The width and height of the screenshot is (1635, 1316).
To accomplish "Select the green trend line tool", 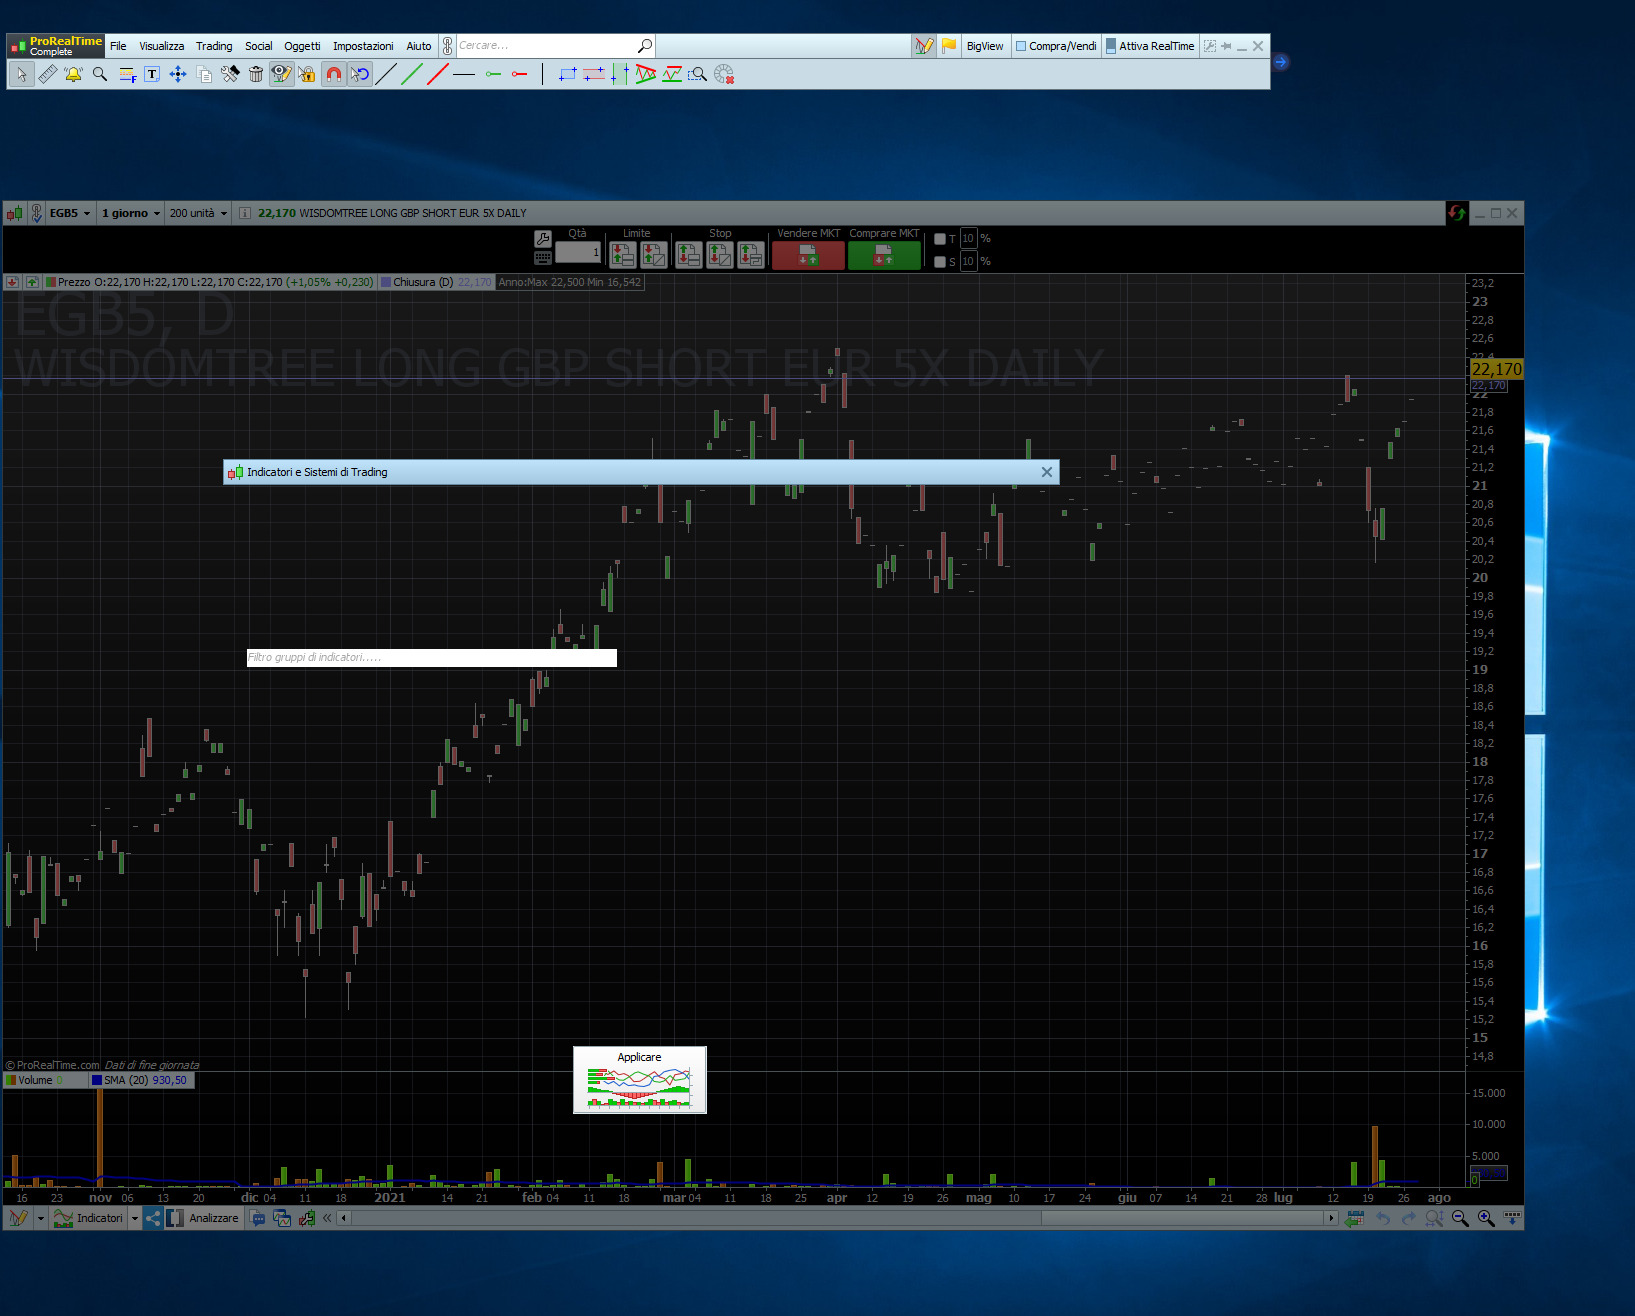I will coord(412,74).
